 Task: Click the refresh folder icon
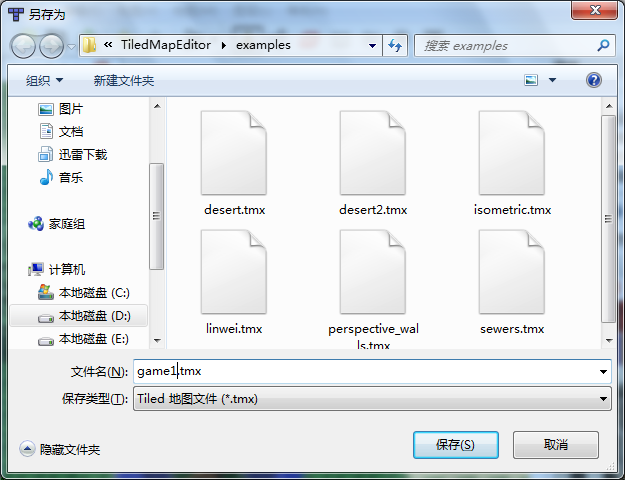[395, 45]
